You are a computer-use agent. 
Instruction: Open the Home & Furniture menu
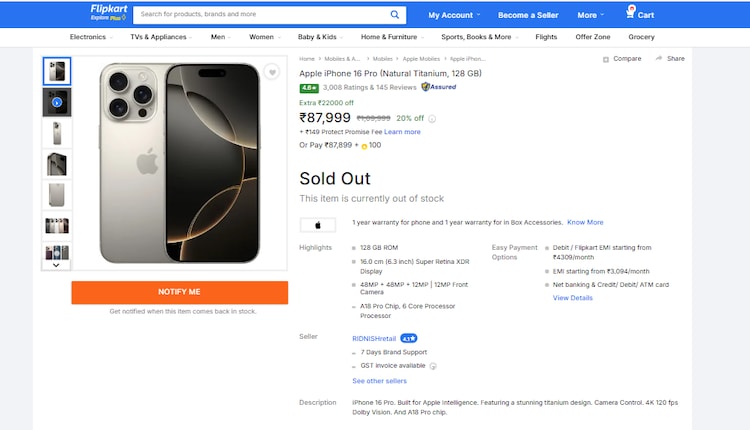click(x=392, y=37)
